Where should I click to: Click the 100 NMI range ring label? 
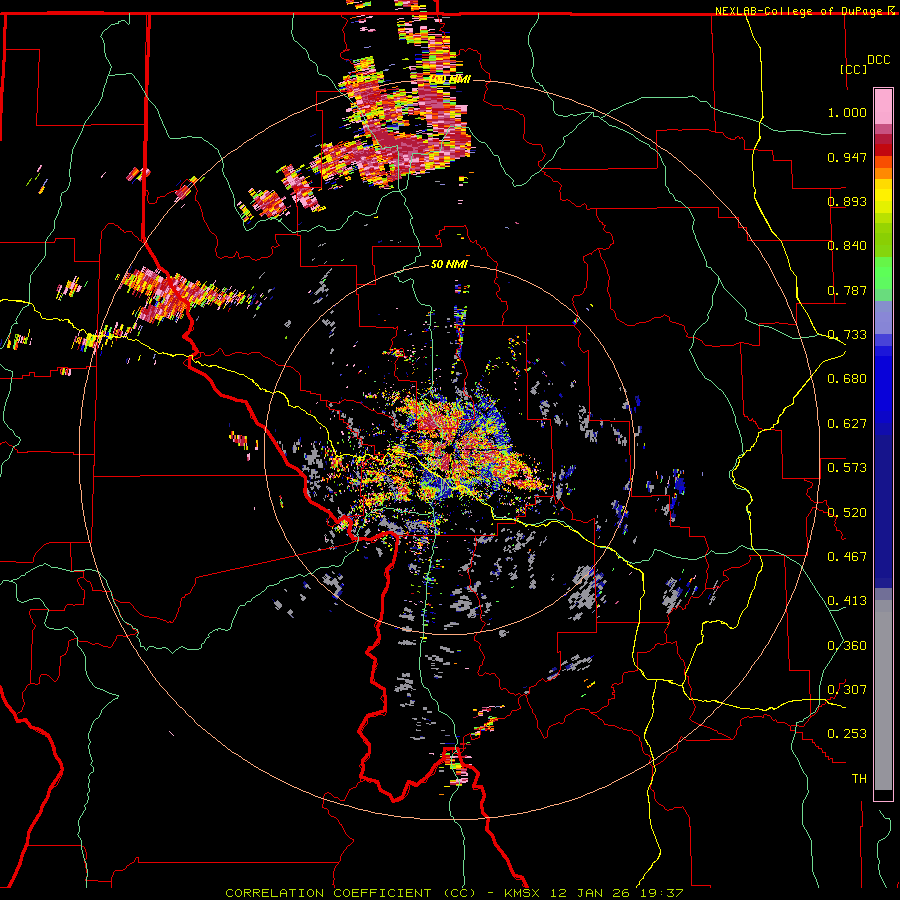coord(450,79)
